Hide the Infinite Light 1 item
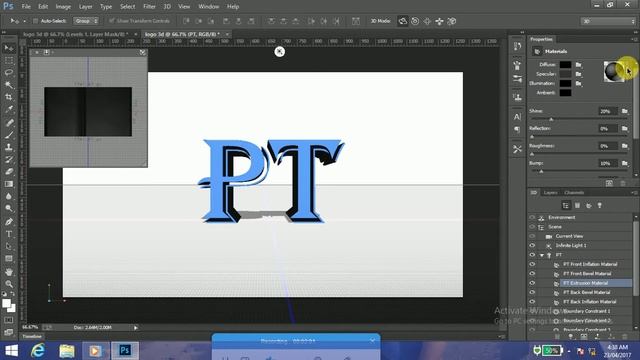Image resolution: width=640 pixels, height=360 pixels. (532, 246)
